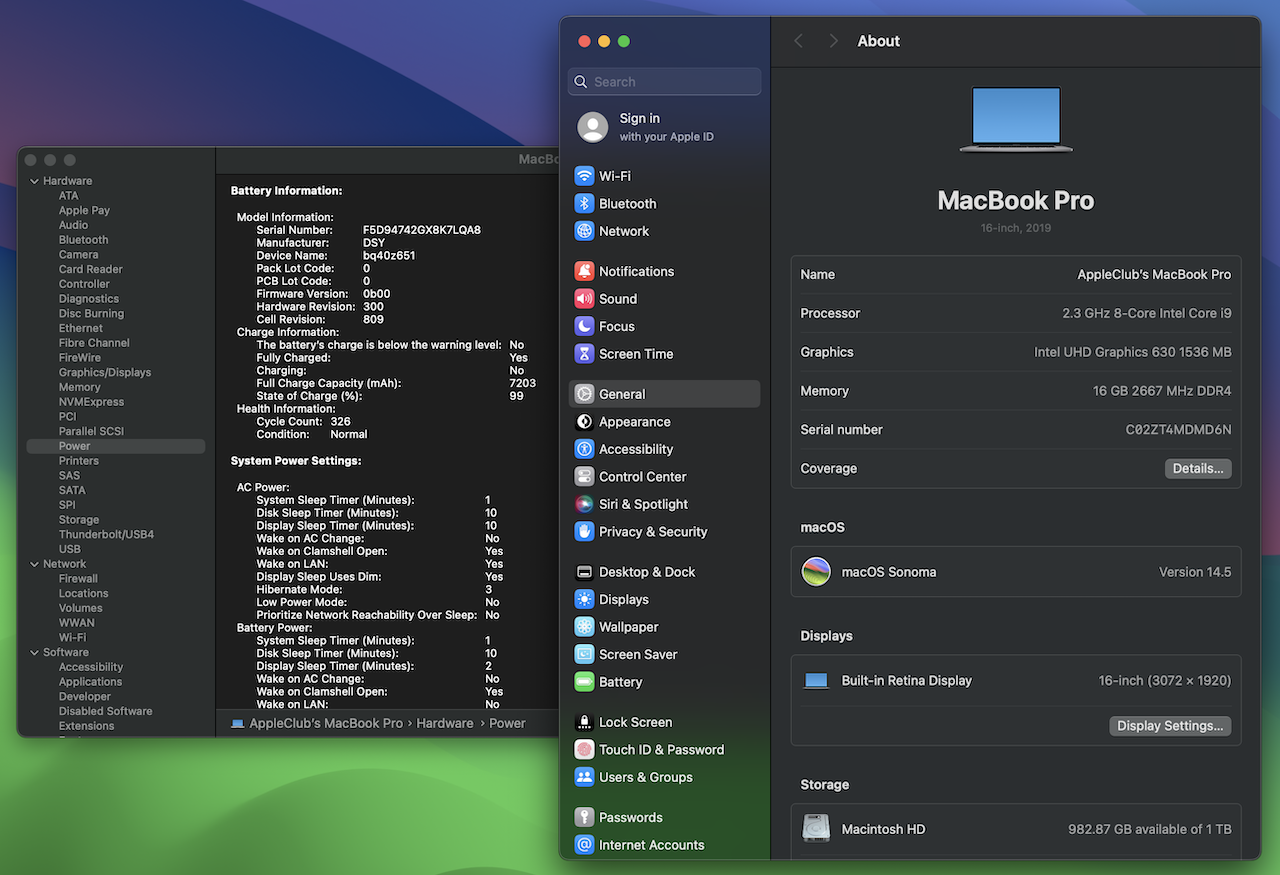1280x875 pixels.
Task: Go forward with the About navigation arrow
Action: pos(833,41)
